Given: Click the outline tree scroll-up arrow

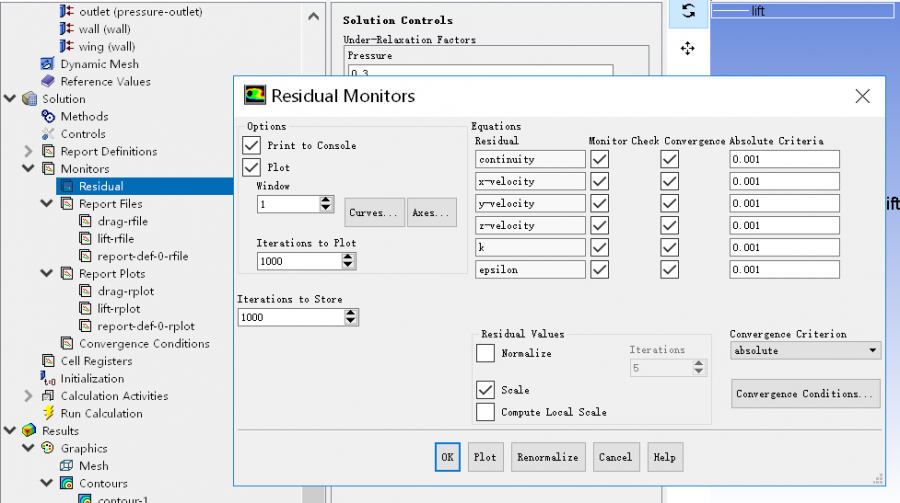Looking at the screenshot, I should [313, 16].
